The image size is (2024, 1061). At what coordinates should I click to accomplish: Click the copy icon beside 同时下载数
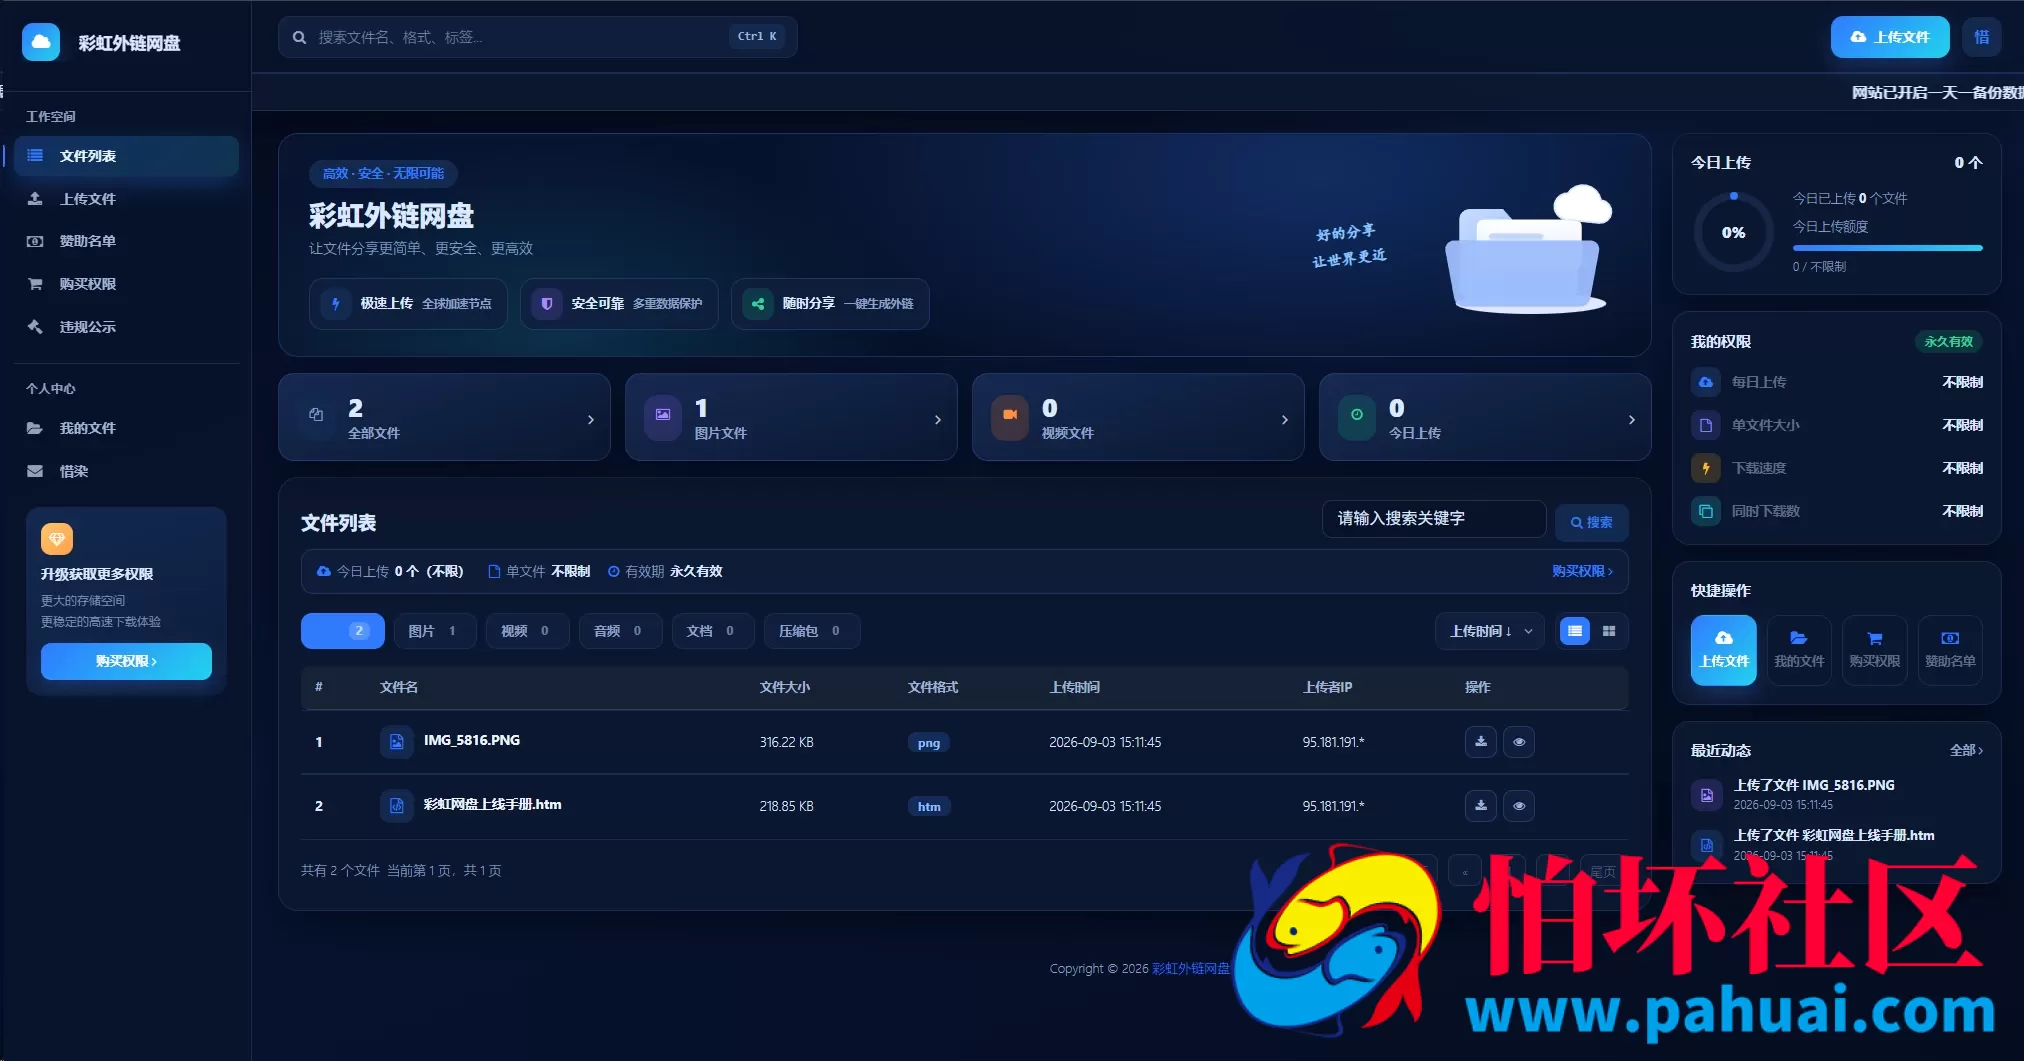[1706, 511]
